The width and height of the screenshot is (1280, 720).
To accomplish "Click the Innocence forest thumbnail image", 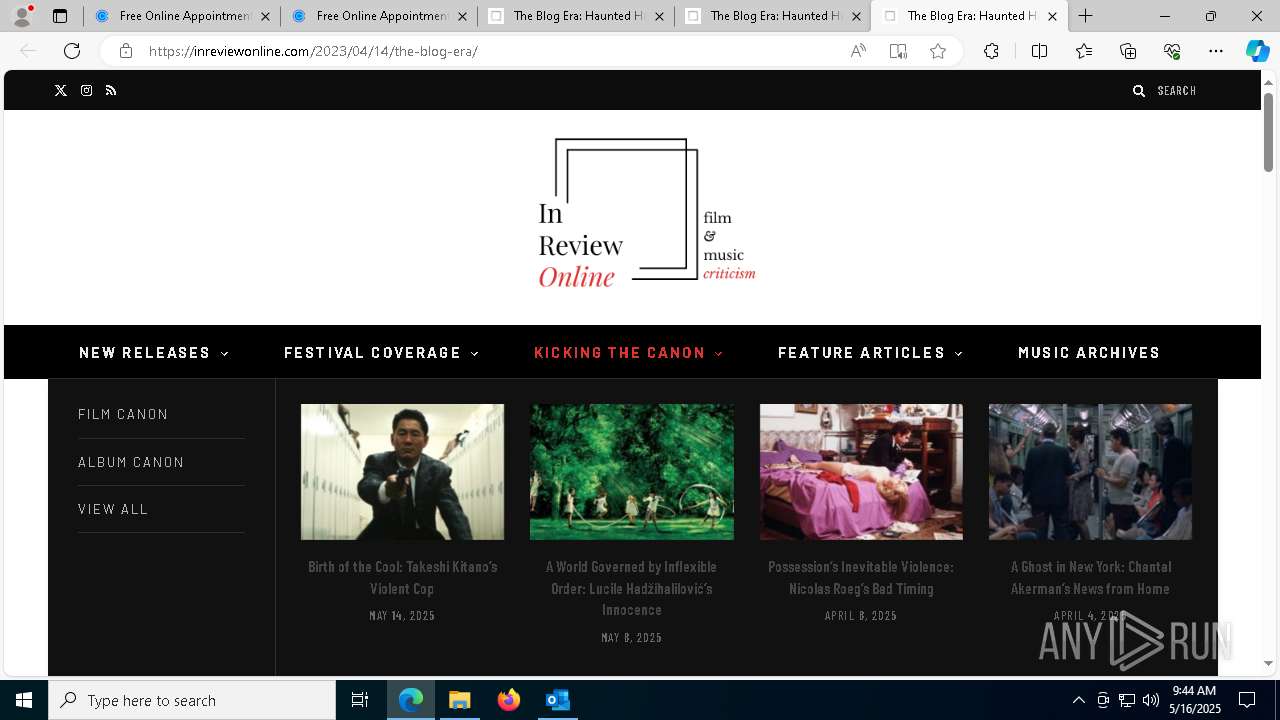I will [632, 472].
